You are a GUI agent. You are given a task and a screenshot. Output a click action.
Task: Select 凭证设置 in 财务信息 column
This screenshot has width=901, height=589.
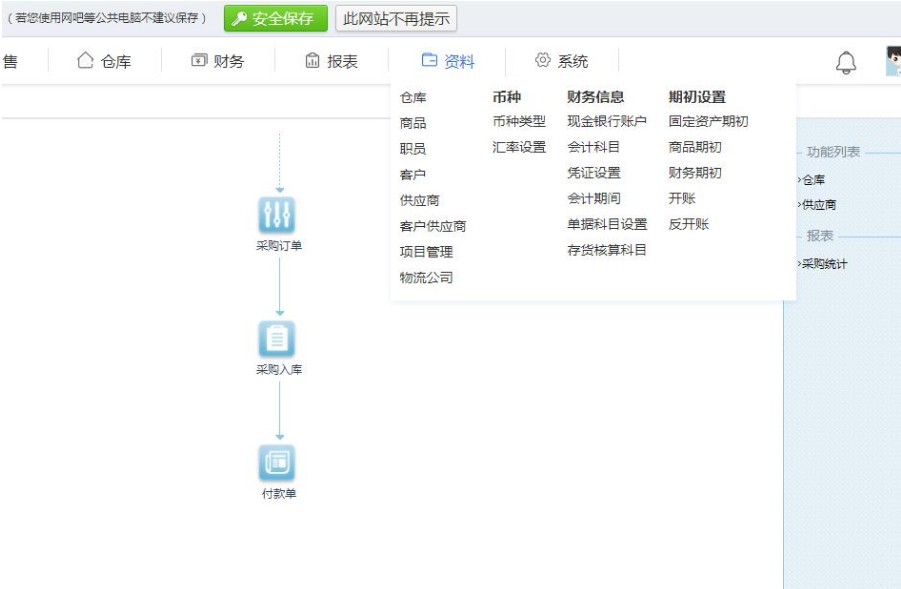pos(594,173)
